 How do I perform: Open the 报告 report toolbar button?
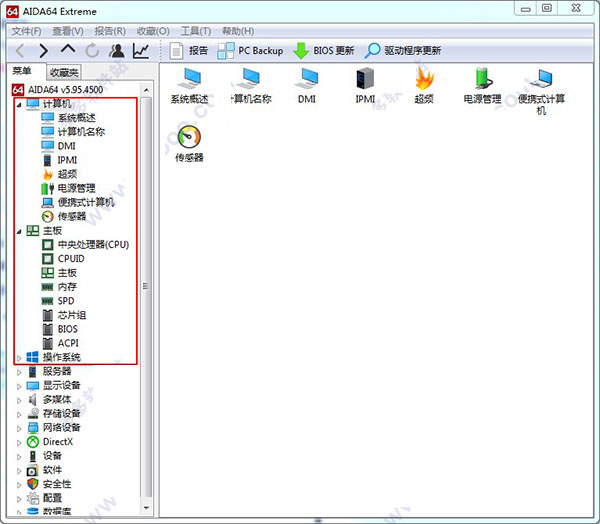(188, 51)
